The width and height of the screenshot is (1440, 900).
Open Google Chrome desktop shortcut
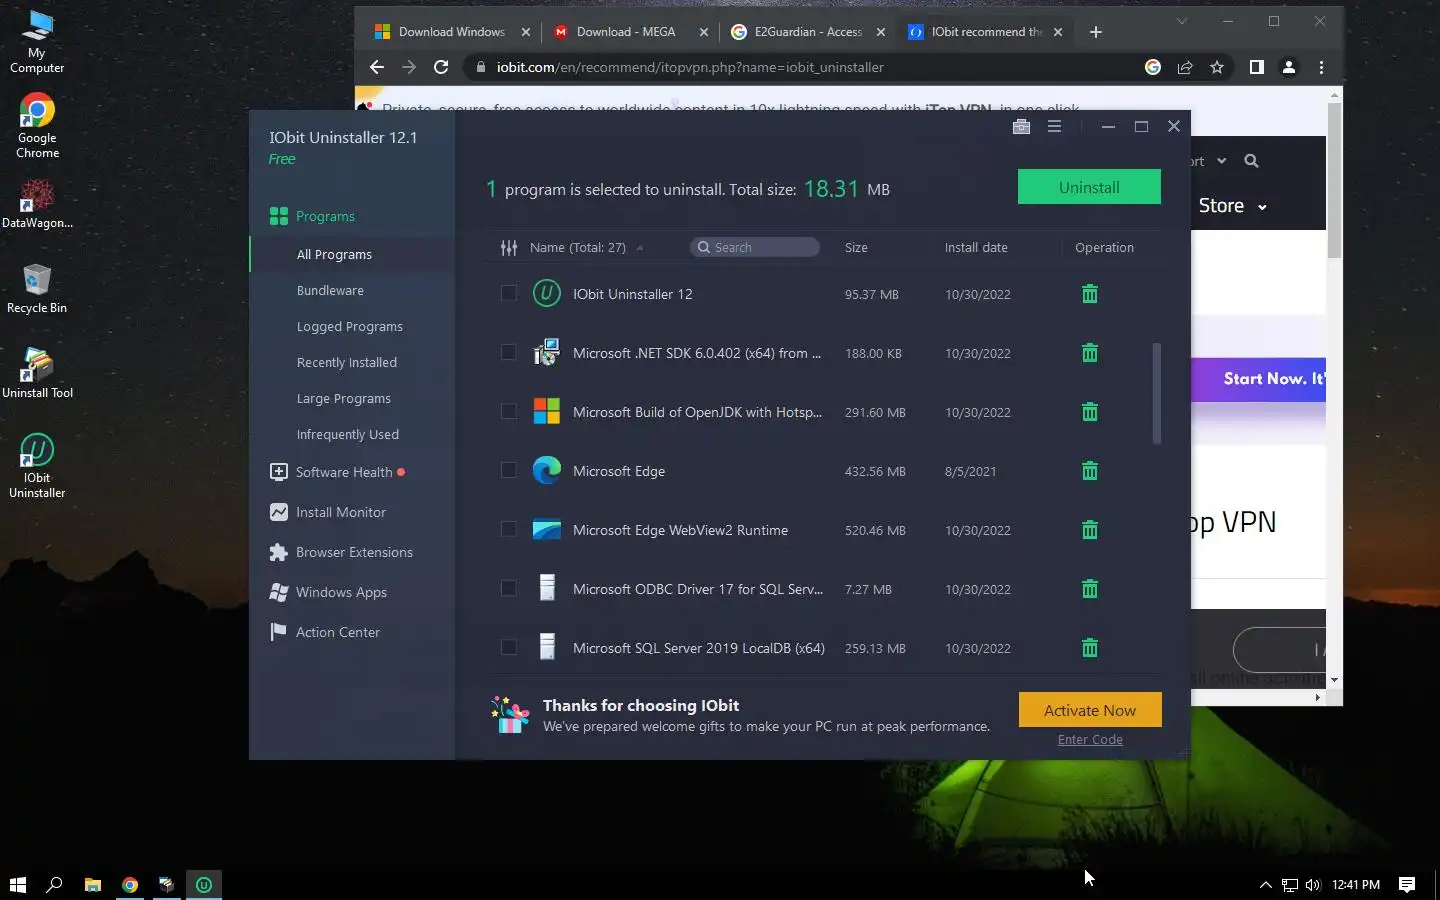(37, 126)
